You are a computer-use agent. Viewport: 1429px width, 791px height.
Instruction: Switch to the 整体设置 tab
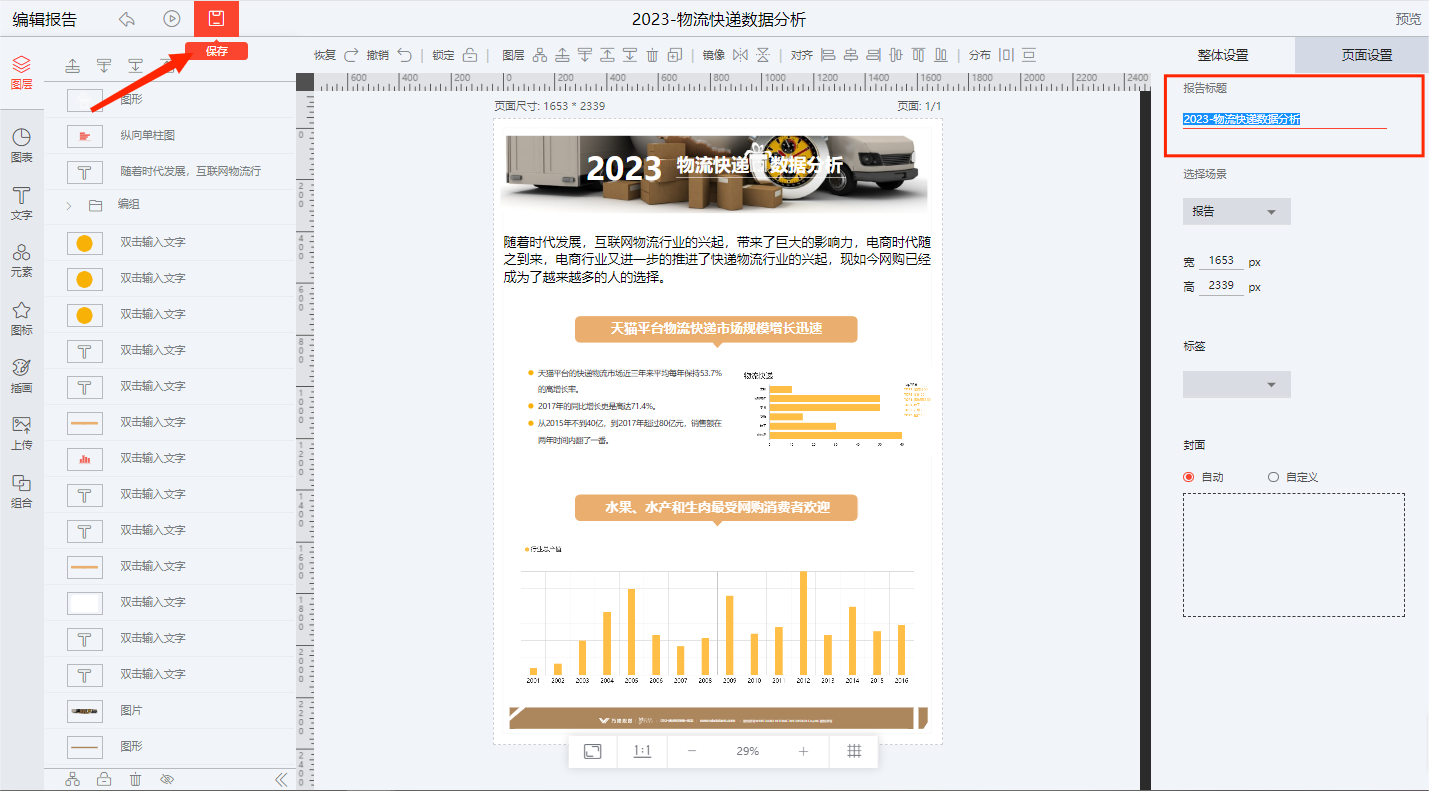[1222, 55]
